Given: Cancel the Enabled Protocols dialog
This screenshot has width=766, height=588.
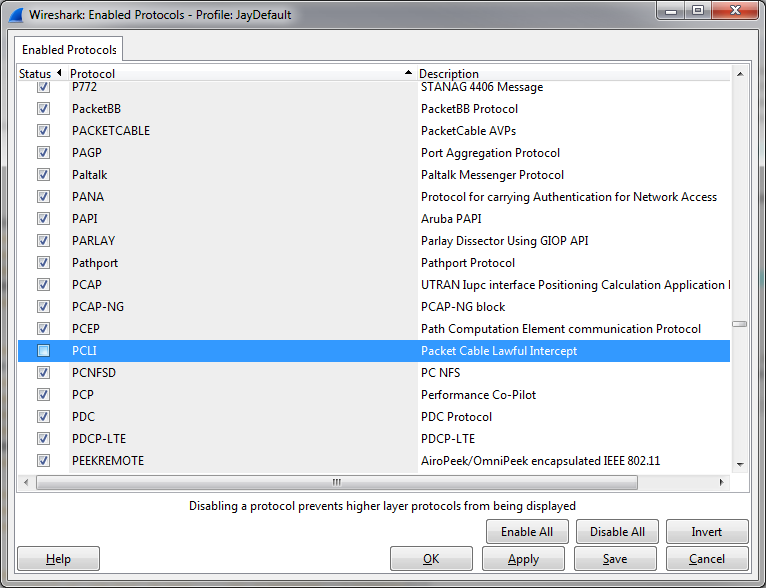Looking at the screenshot, I should coord(707,559).
